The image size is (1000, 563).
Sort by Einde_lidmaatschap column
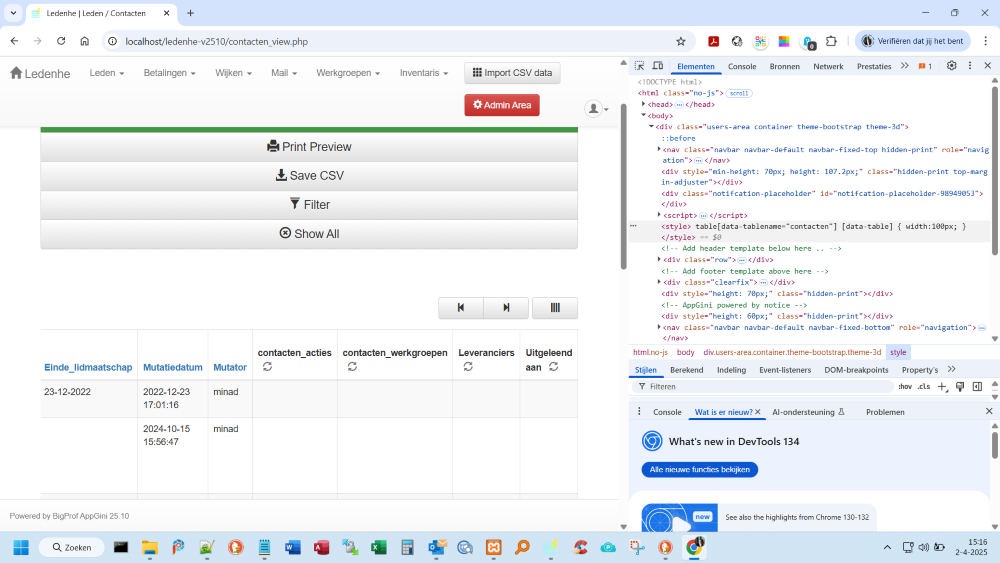88,367
